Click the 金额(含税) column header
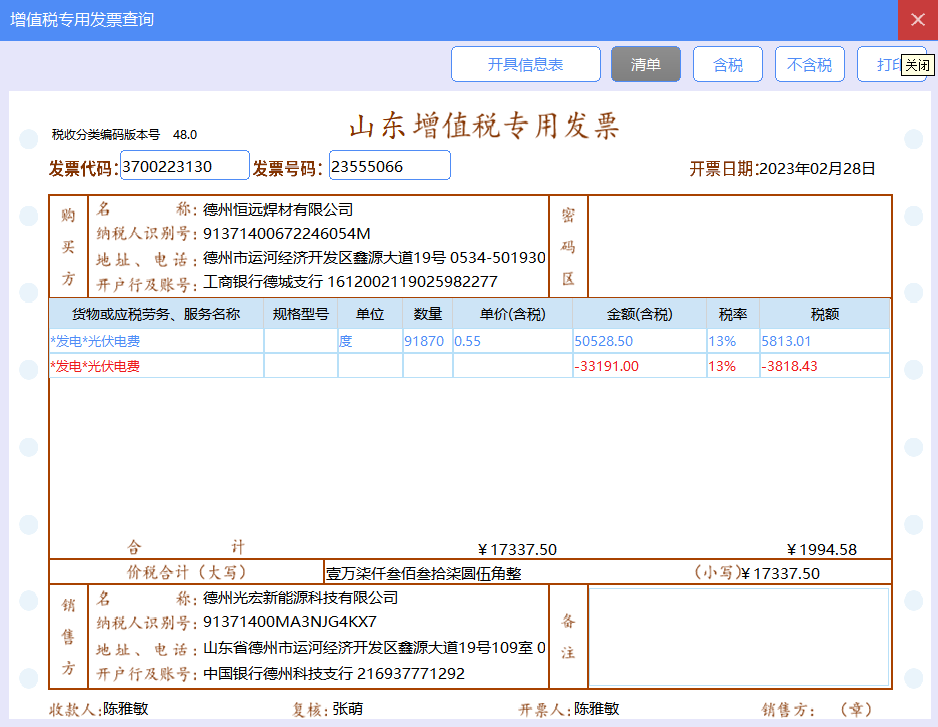Image resolution: width=938 pixels, height=727 pixels. click(639, 314)
